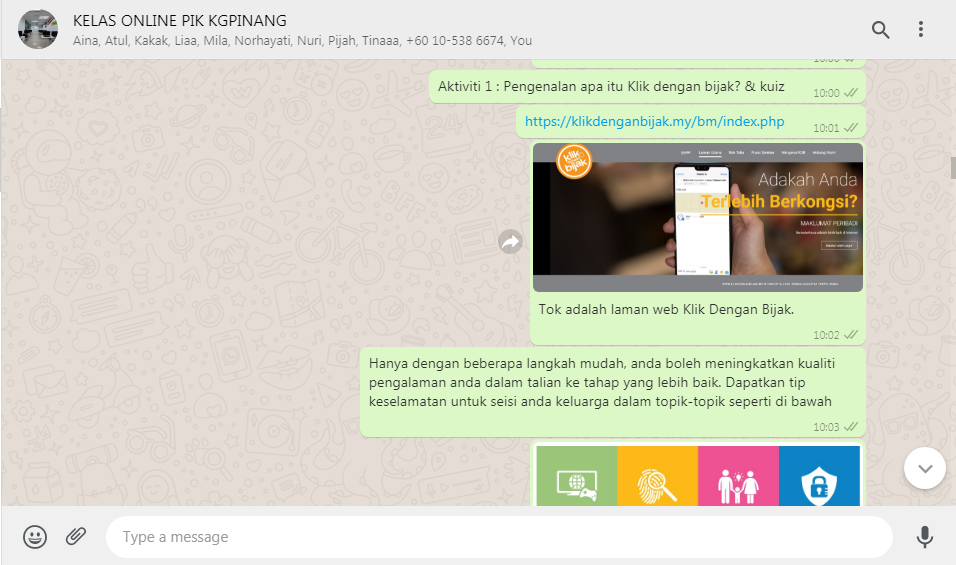The width and height of the screenshot is (956, 565).
Task: Open the three-dot chat menu
Action: pyautogui.click(x=921, y=30)
